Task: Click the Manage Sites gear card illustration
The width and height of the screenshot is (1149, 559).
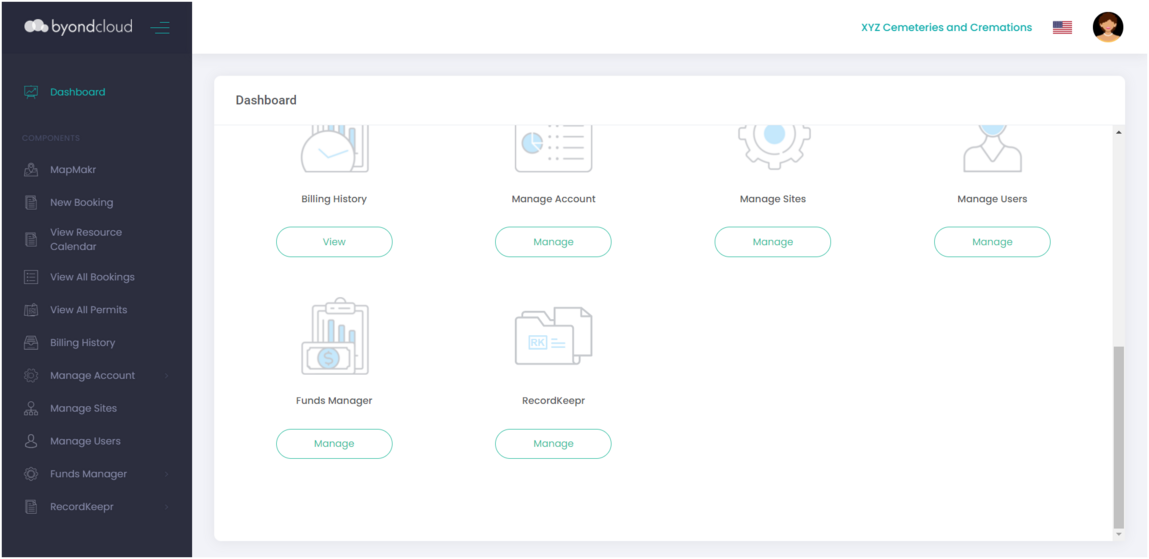Action: (x=774, y=148)
